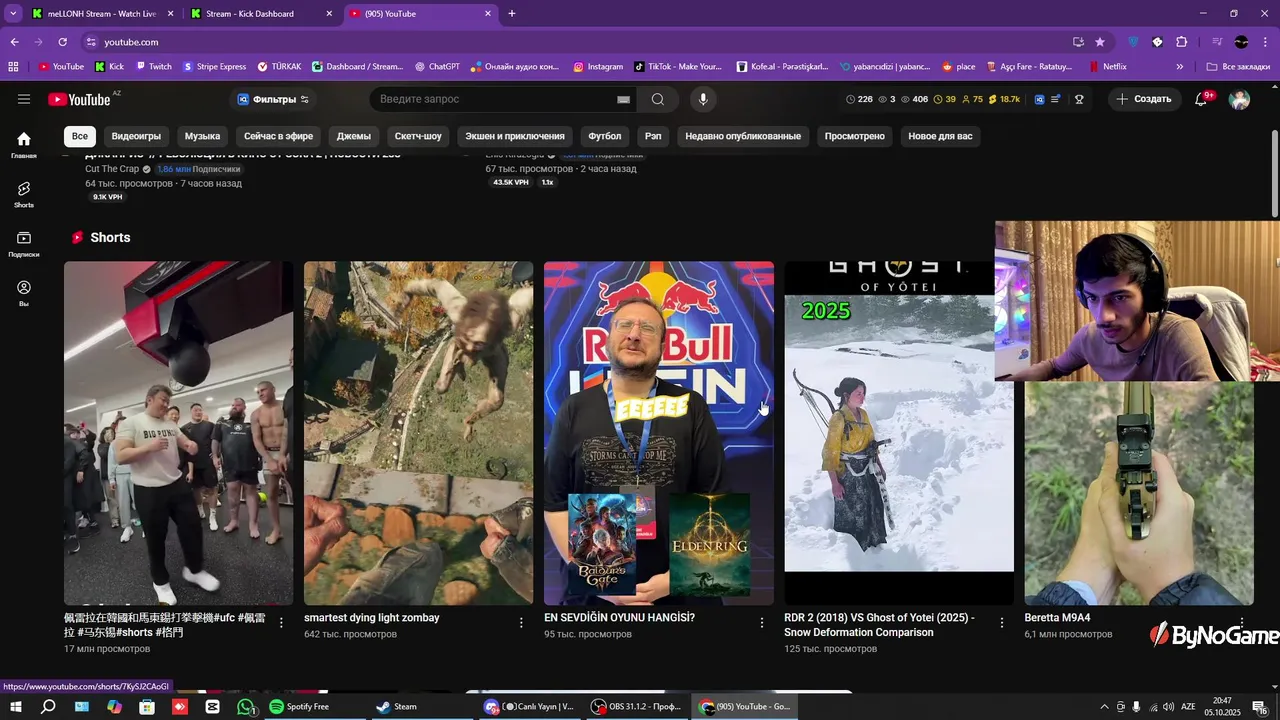The height and width of the screenshot is (720, 1280).
Task: Open the Red Bull Short thumbnail
Action: 659,433
